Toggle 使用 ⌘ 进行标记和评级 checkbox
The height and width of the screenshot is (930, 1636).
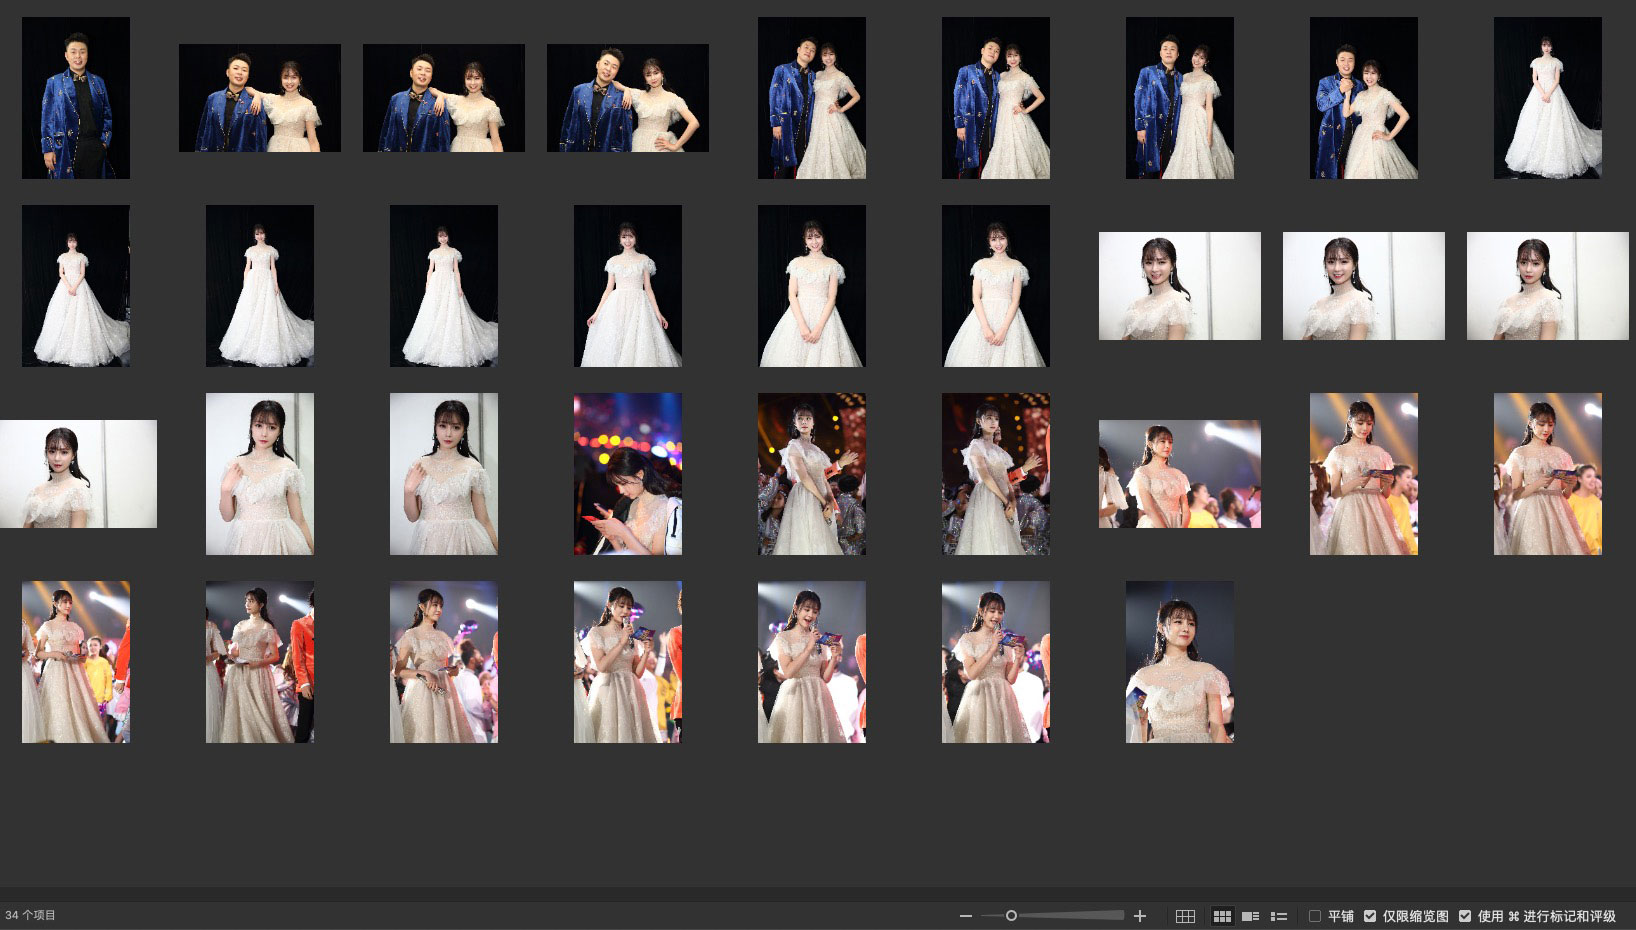(x=1465, y=916)
